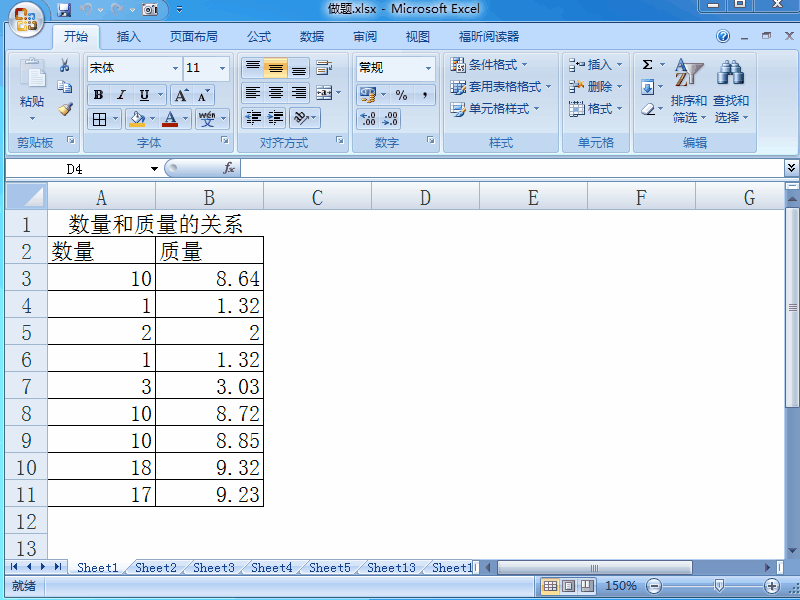This screenshot has width=800, height=600.
Task: Apply percent style from the Number group
Action: point(404,95)
